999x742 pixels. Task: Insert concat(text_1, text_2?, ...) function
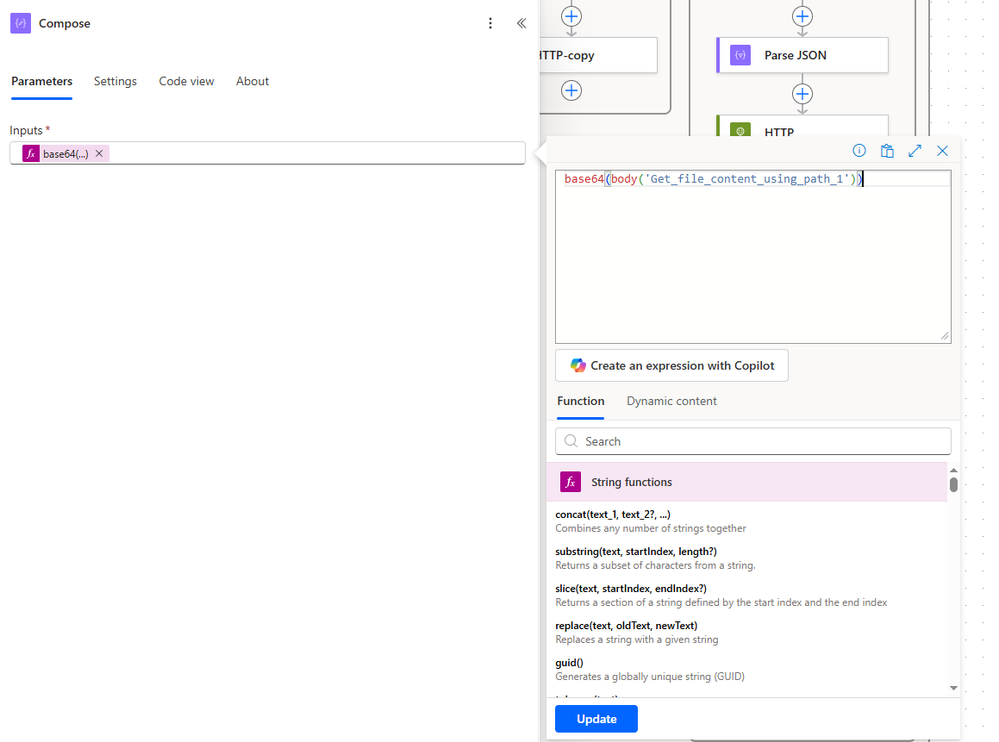point(613,515)
